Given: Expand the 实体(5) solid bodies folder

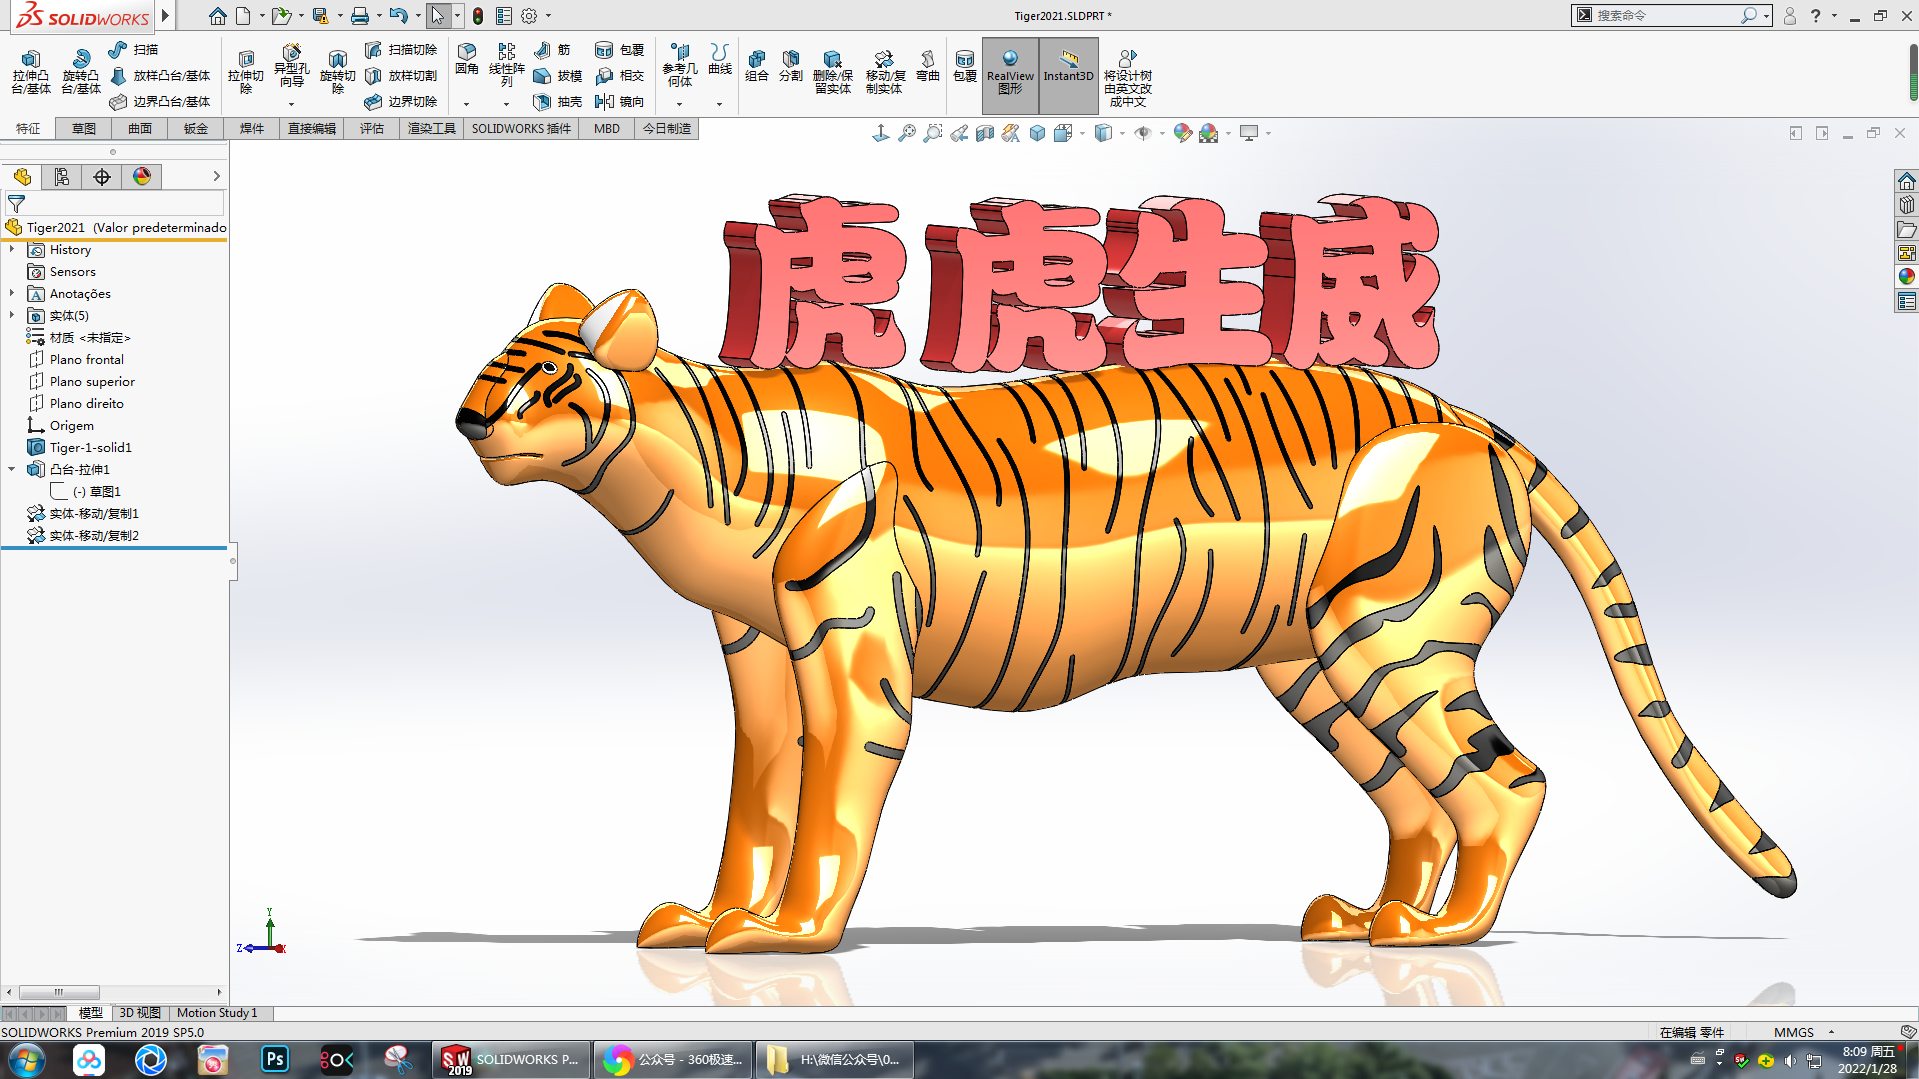Looking at the screenshot, I should 12,315.
